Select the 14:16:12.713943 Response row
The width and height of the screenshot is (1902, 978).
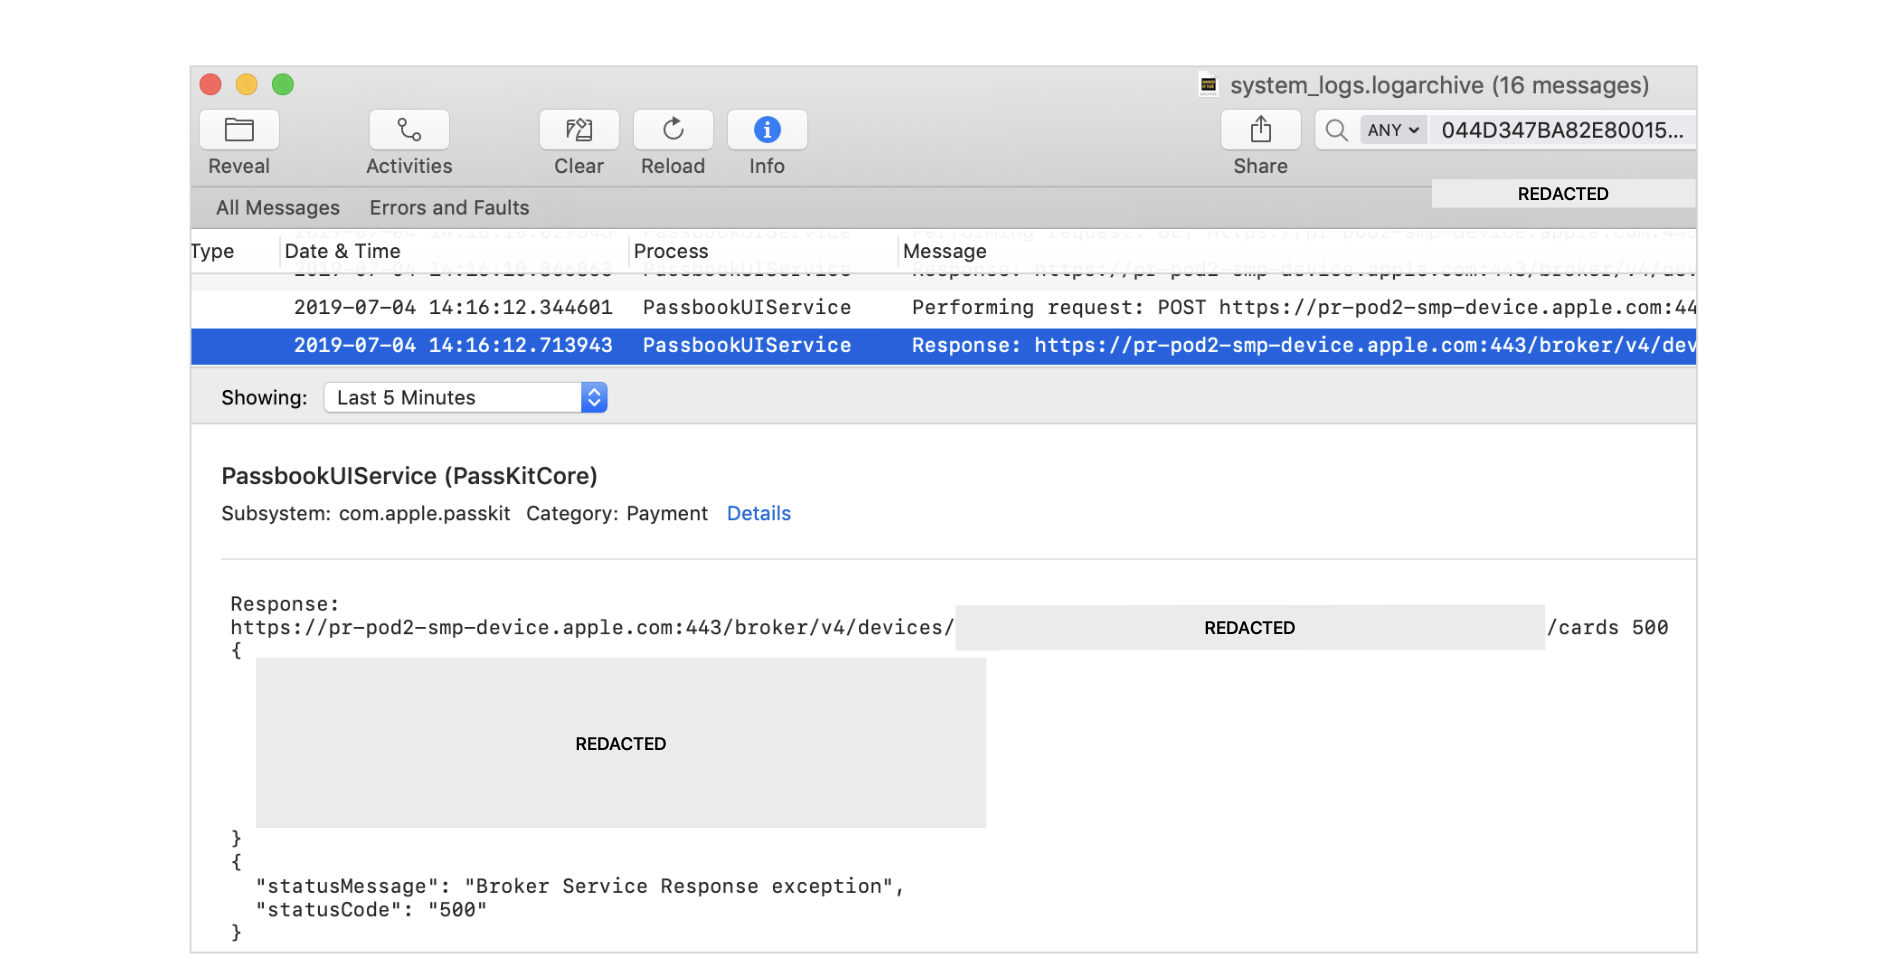point(943,346)
